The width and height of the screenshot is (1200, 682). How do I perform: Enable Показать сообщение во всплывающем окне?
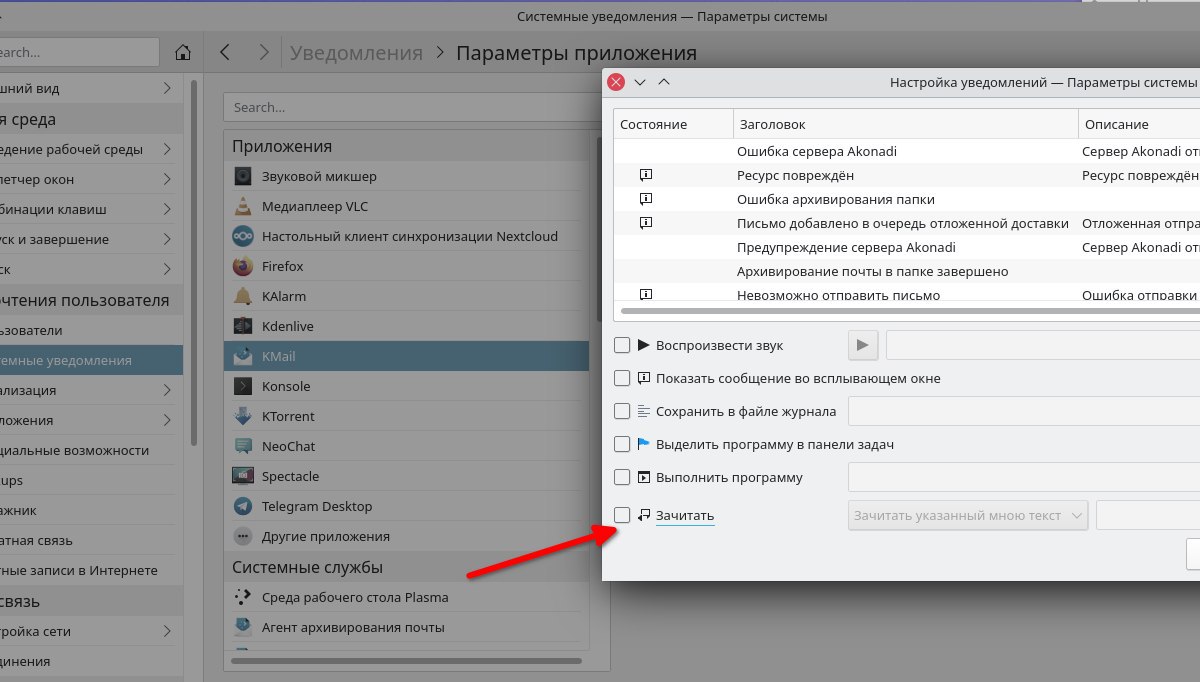click(622, 378)
